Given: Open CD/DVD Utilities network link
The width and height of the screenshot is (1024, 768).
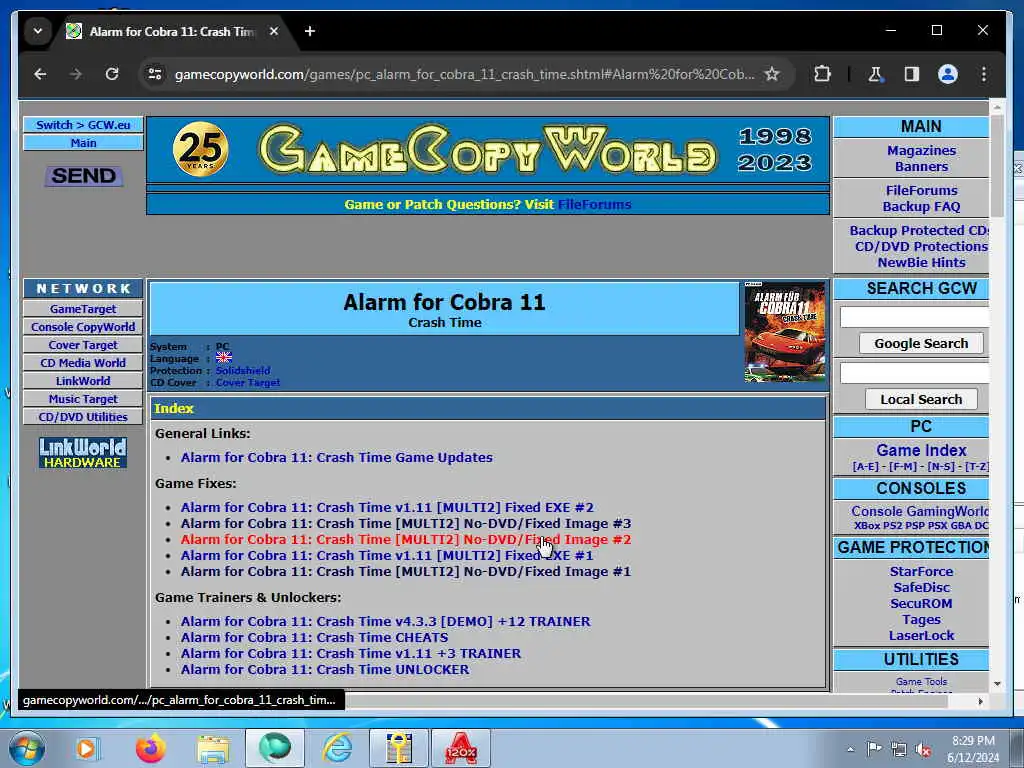Looking at the screenshot, I should click(83, 417).
